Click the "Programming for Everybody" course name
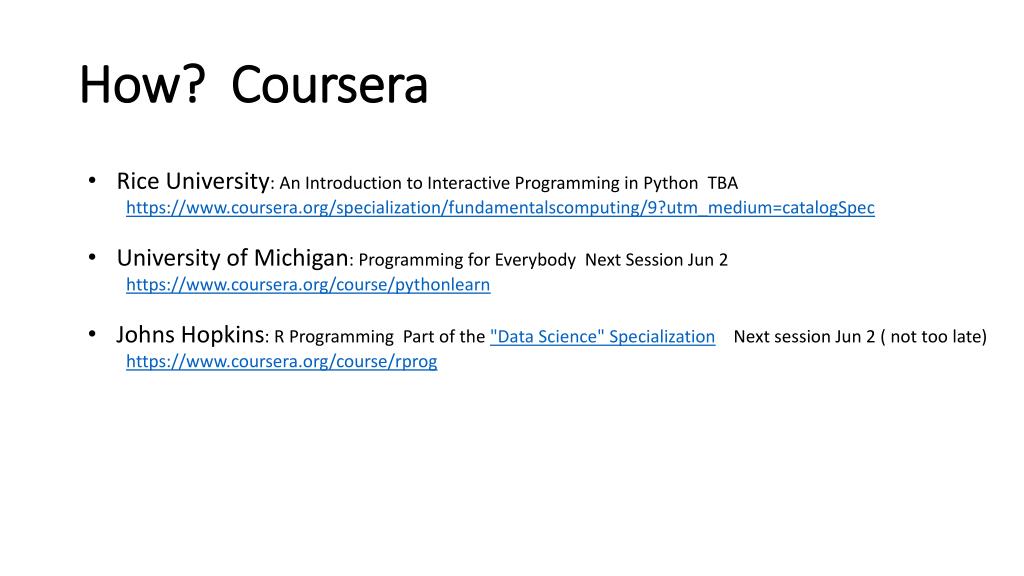1024x576 pixels. click(x=467, y=260)
